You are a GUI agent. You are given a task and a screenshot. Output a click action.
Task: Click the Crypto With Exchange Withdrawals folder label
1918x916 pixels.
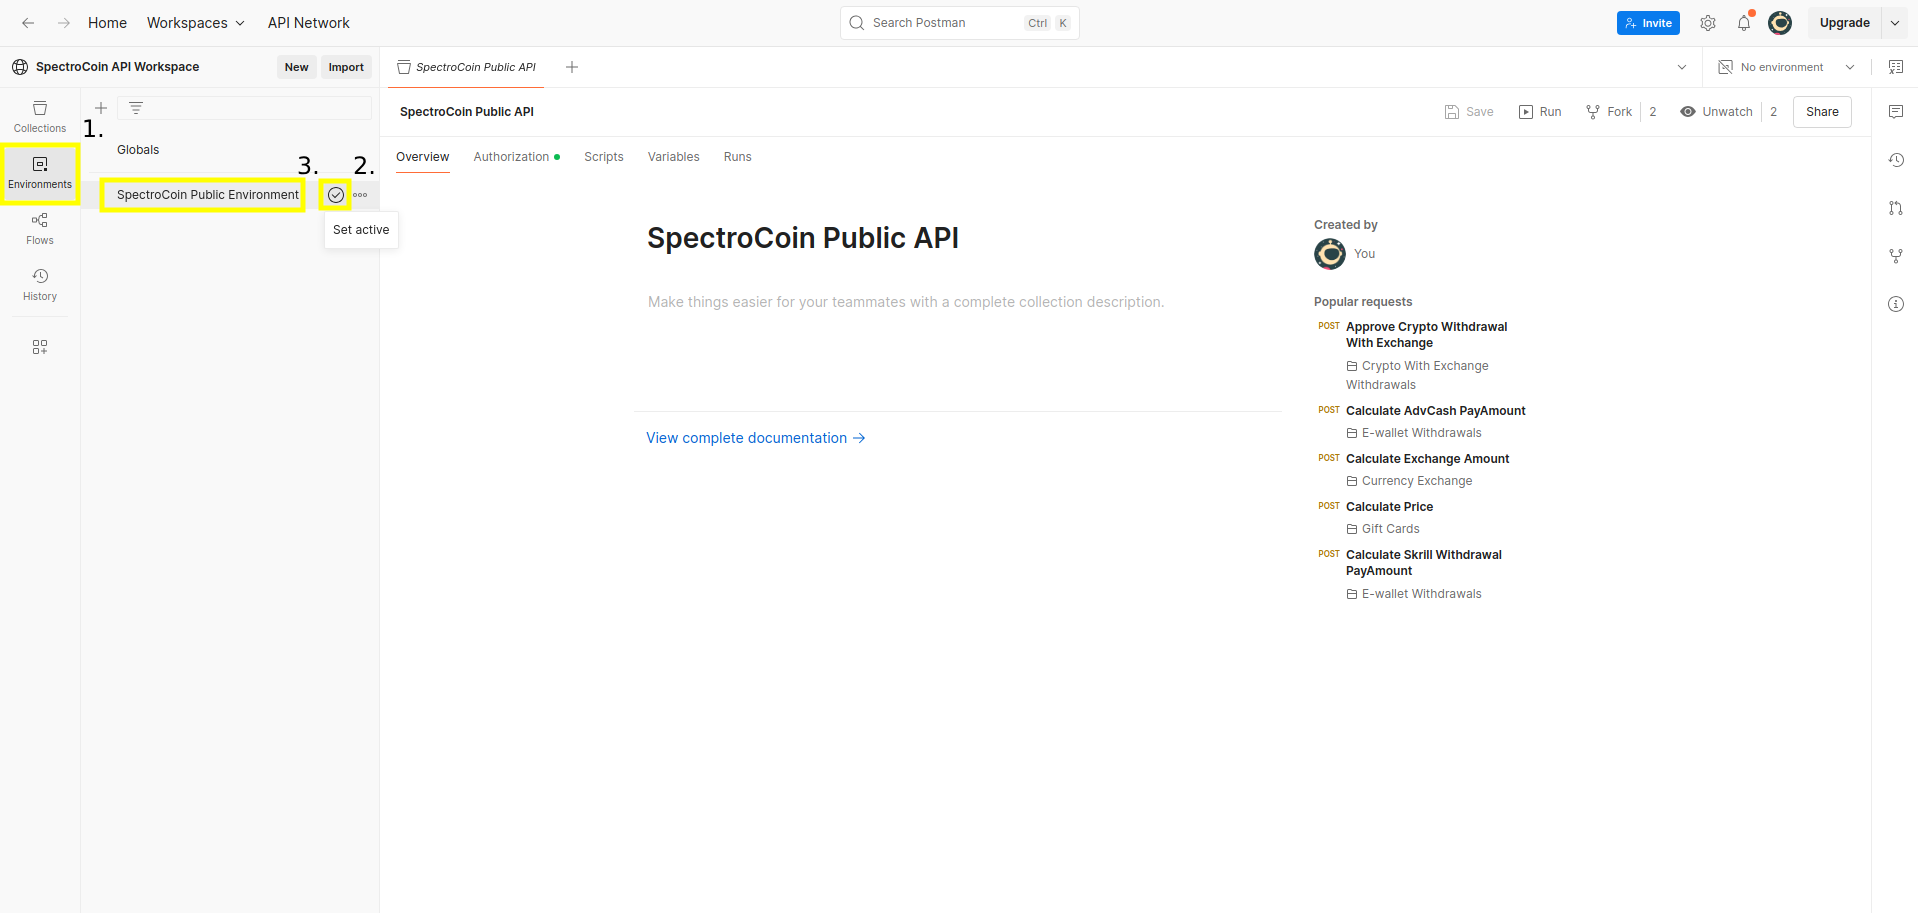click(1418, 375)
